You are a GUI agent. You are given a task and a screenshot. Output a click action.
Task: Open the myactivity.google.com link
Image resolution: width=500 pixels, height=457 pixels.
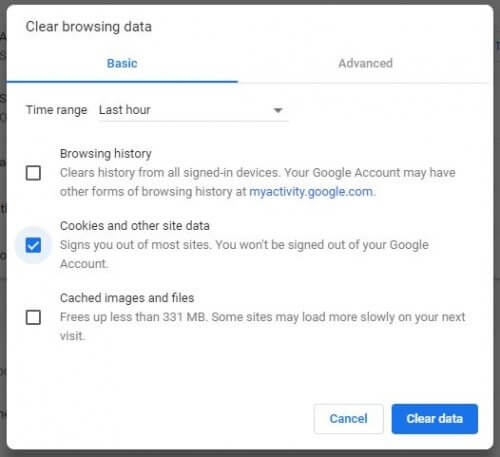[312, 192]
